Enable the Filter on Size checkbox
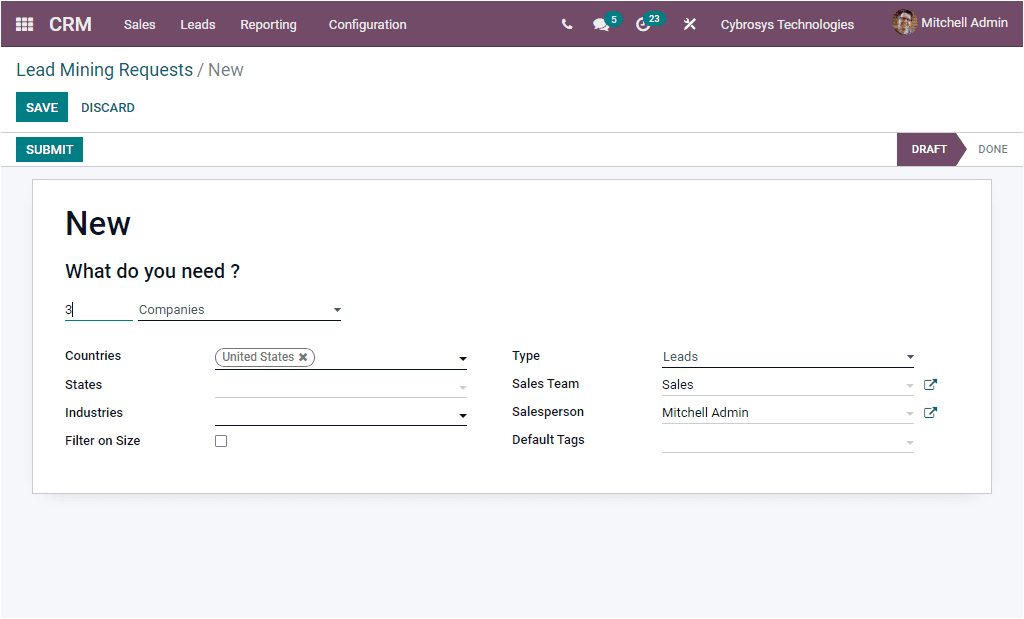Viewport: 1024px width, 619px height. point(220,440)
